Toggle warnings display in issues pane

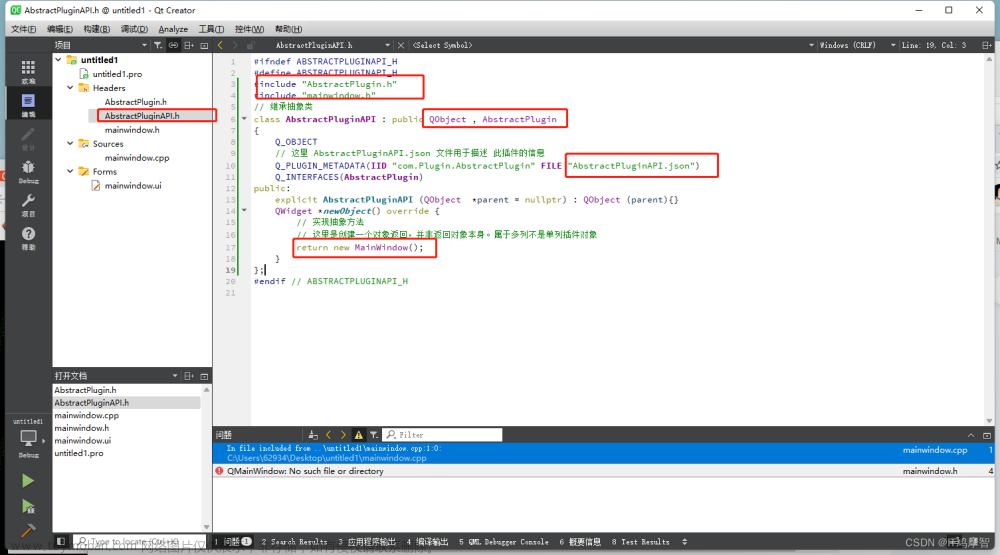(358, 435)
